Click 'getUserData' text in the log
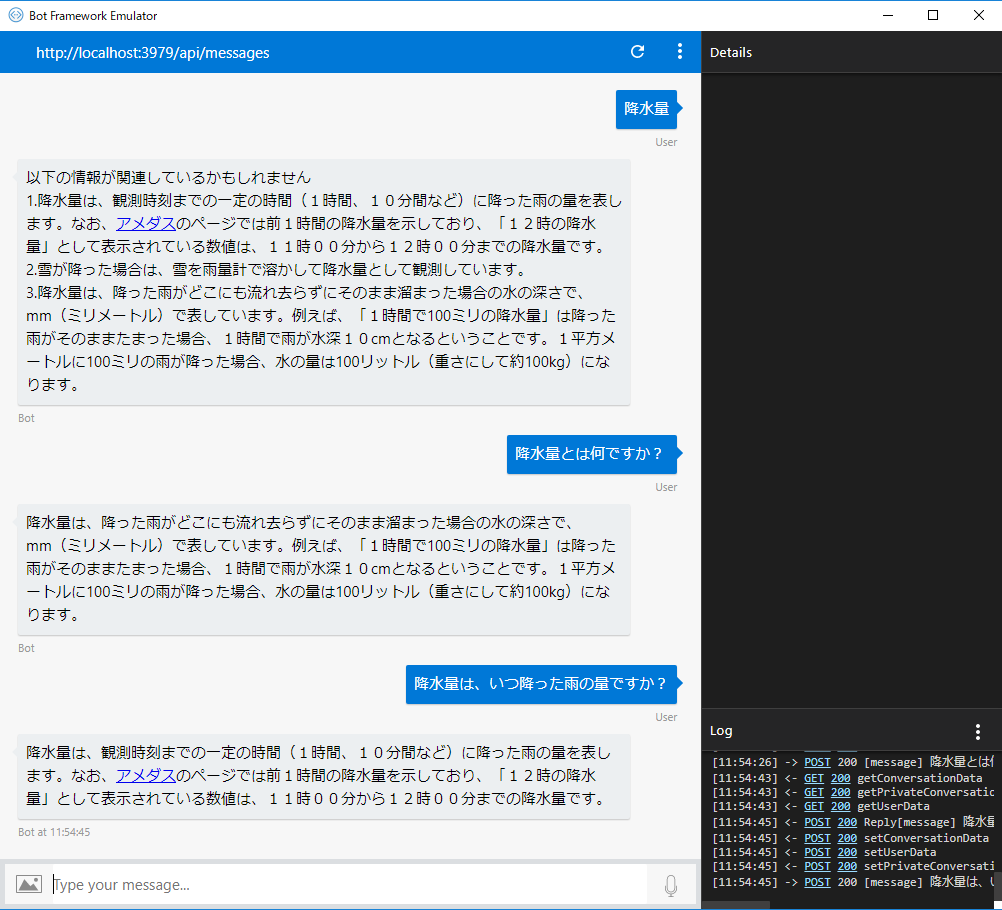1002x910 pixels. coord(893,806)
